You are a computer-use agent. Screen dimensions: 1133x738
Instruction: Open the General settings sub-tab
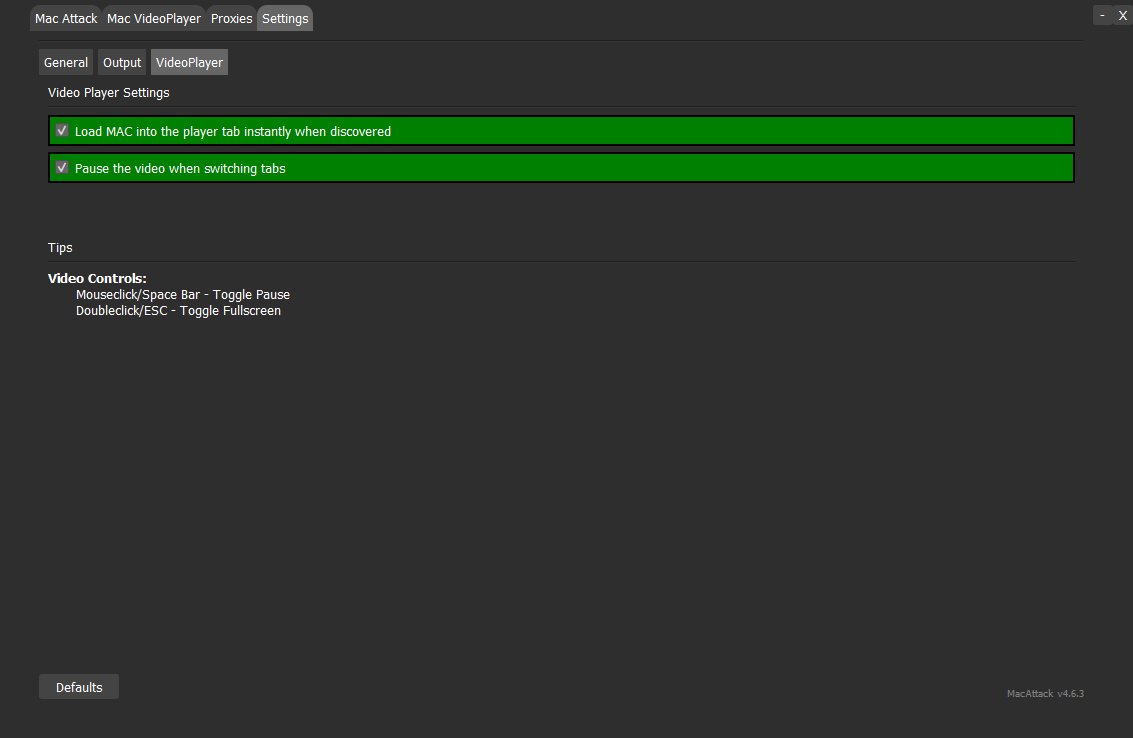[x=66, y=62]
